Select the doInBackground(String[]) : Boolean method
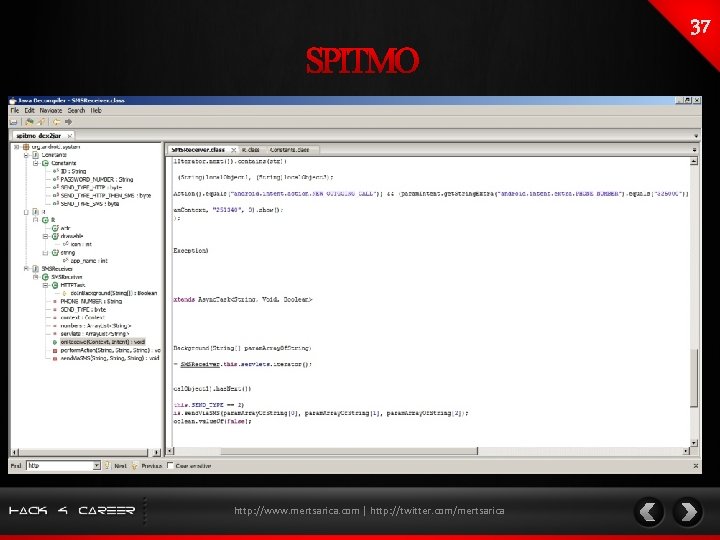The height and width of the screenshot is (540, 720). tap(113, 293)
